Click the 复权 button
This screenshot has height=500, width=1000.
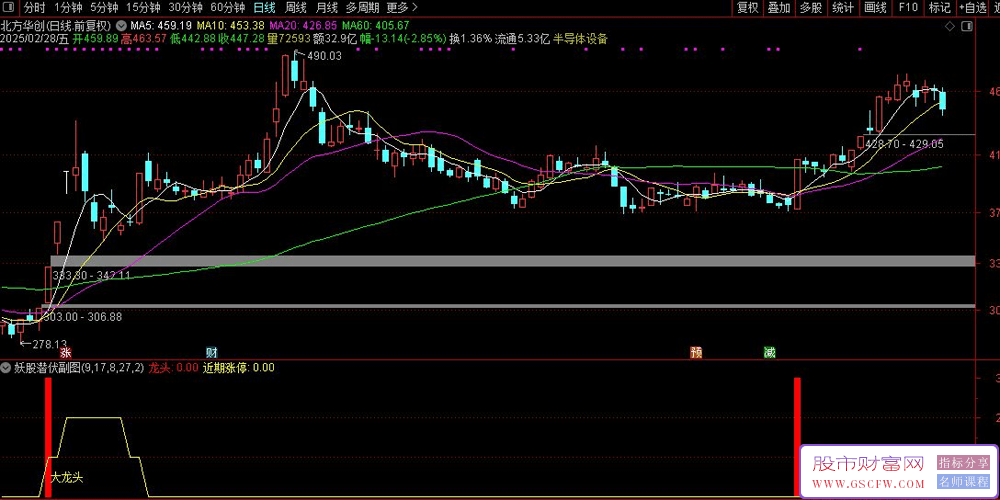(747, 8)
